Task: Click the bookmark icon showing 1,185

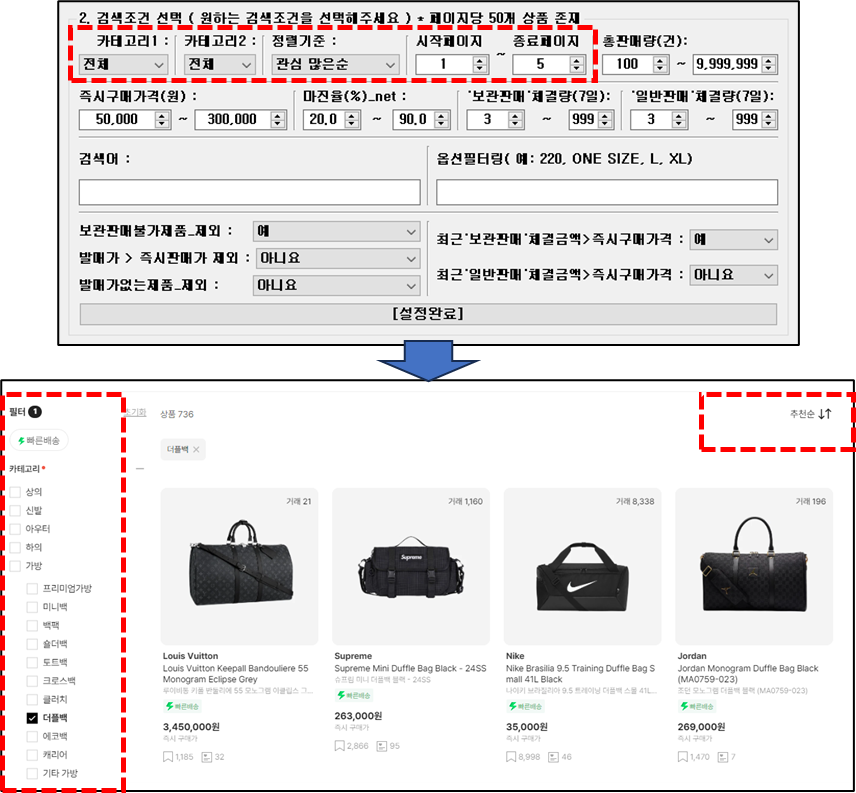Action: pos(168,757)
